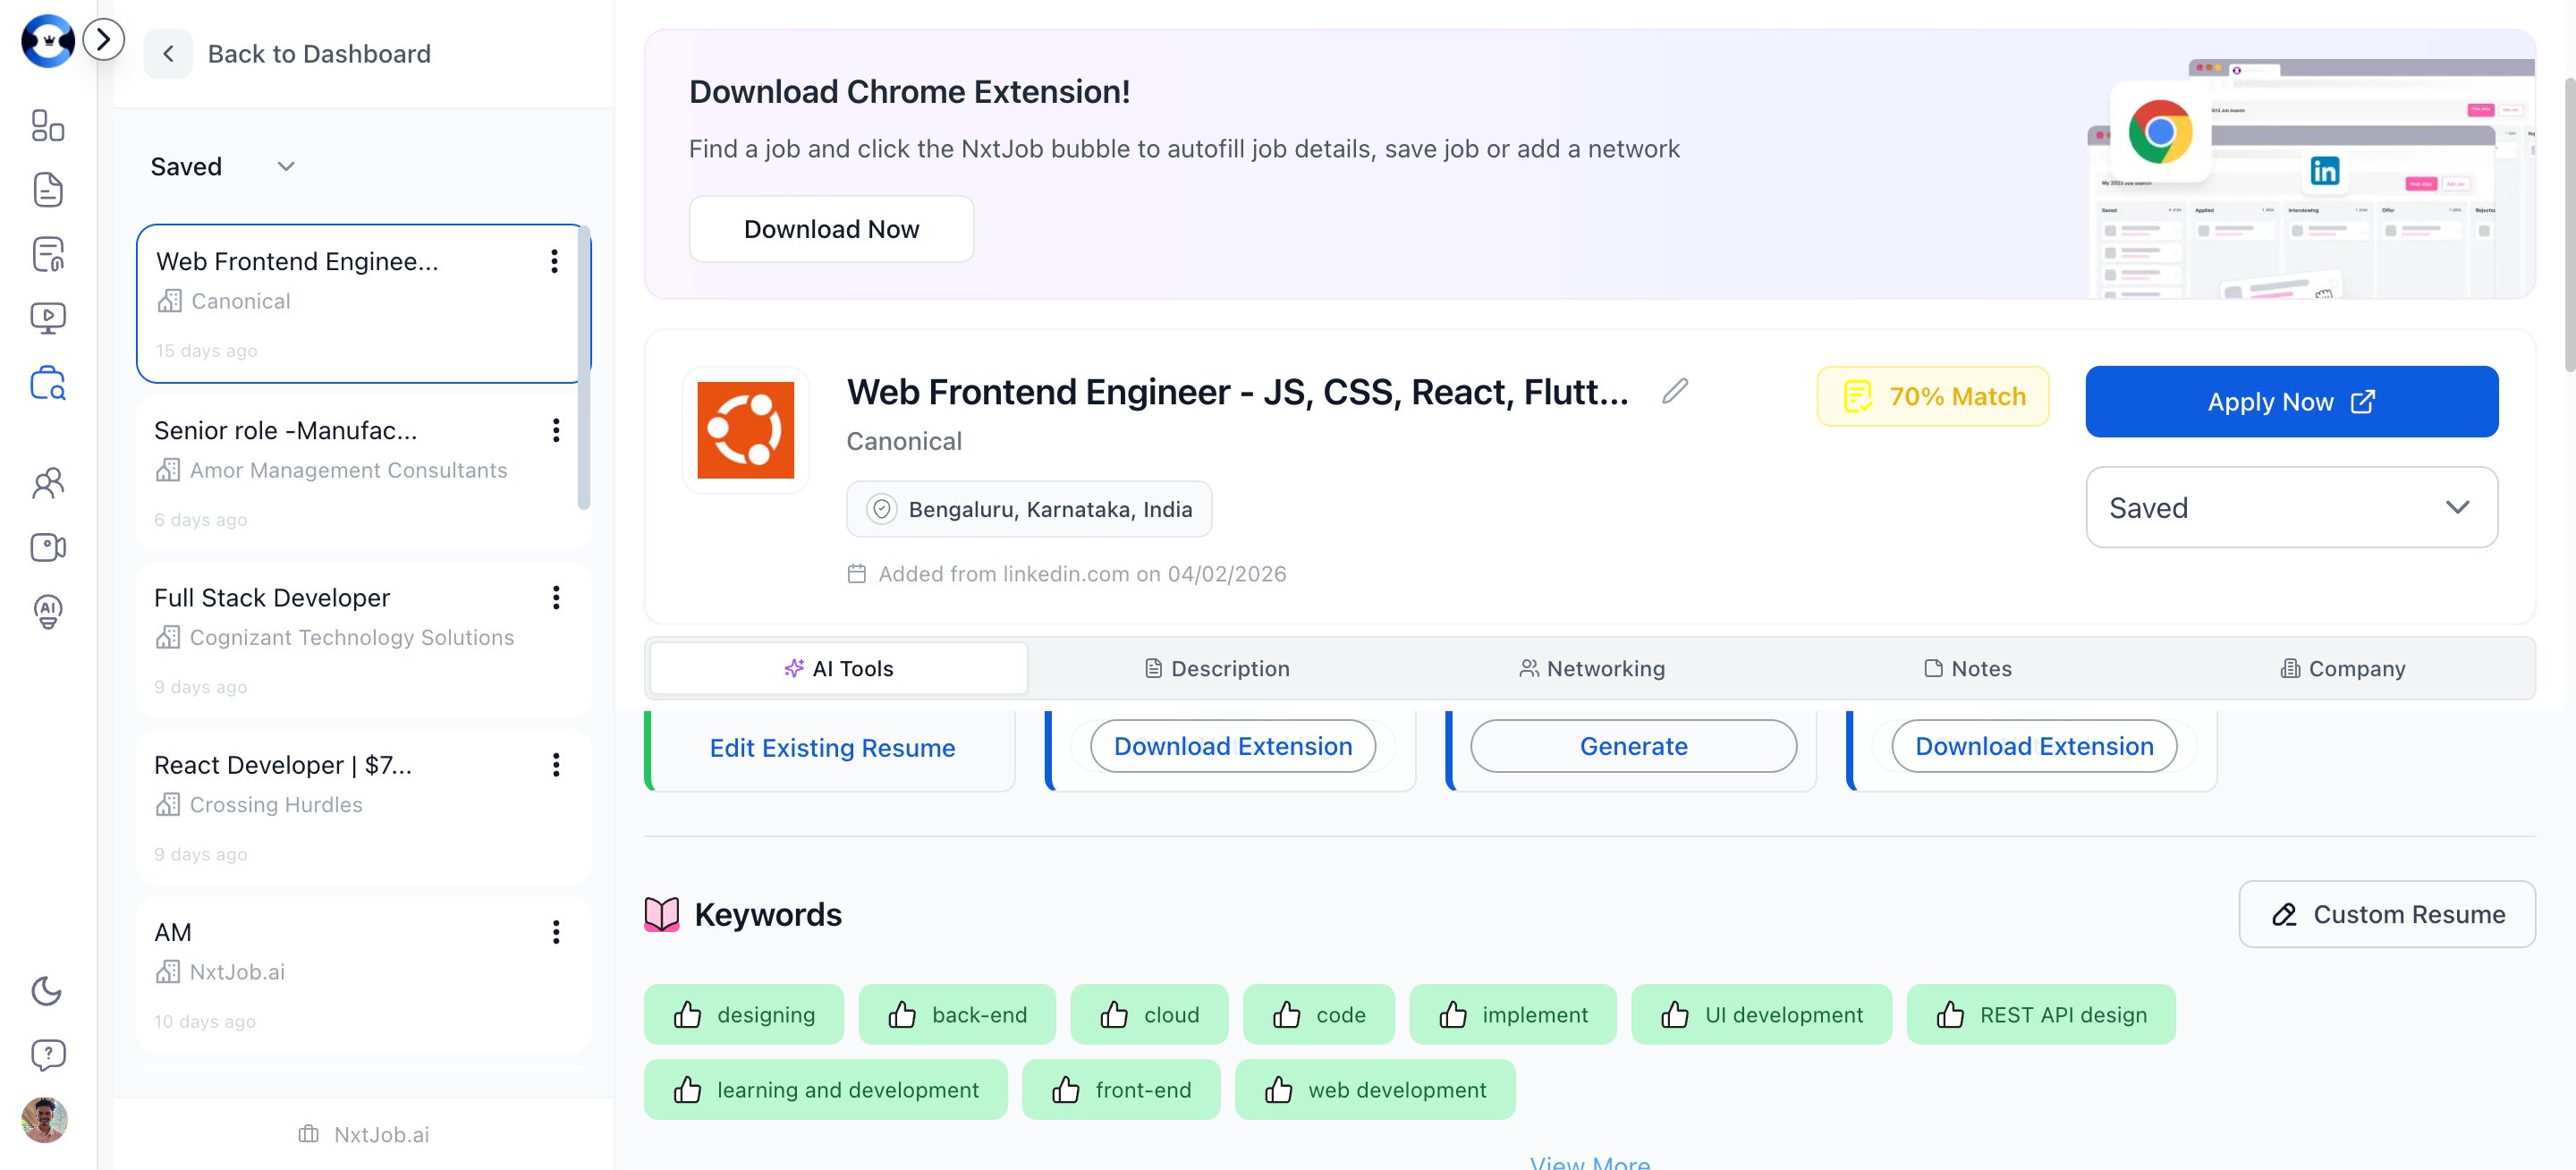The width and height of the screenshot is (2576, 1170).
Task: Click the Download Now button
Action: [x=831, y=229]
